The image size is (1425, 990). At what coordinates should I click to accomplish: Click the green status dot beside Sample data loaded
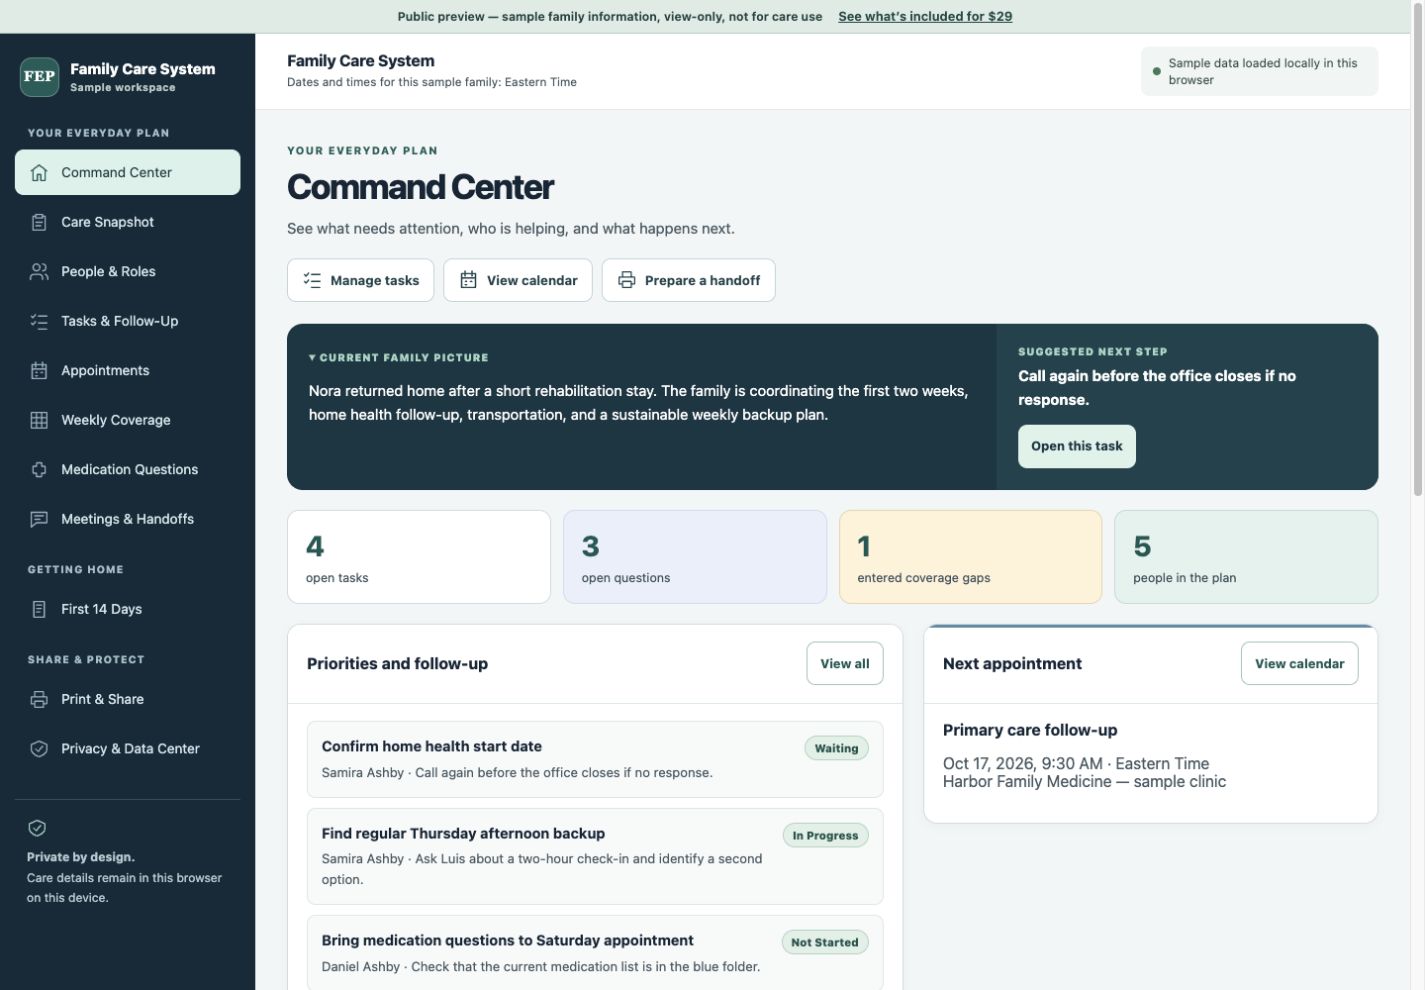pyautogui.click(x=1157, y=71)
